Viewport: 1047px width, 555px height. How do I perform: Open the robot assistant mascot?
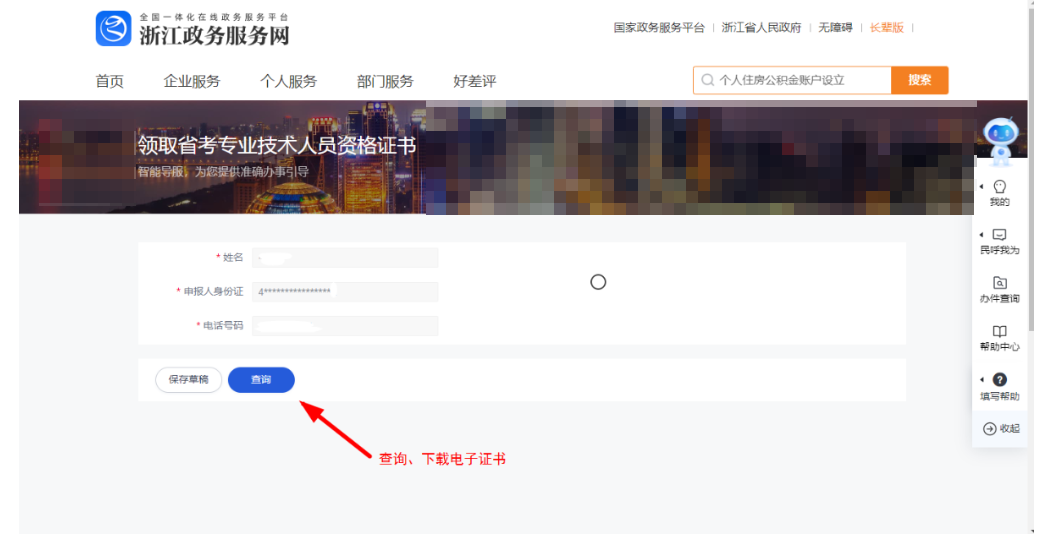[999, 140]
